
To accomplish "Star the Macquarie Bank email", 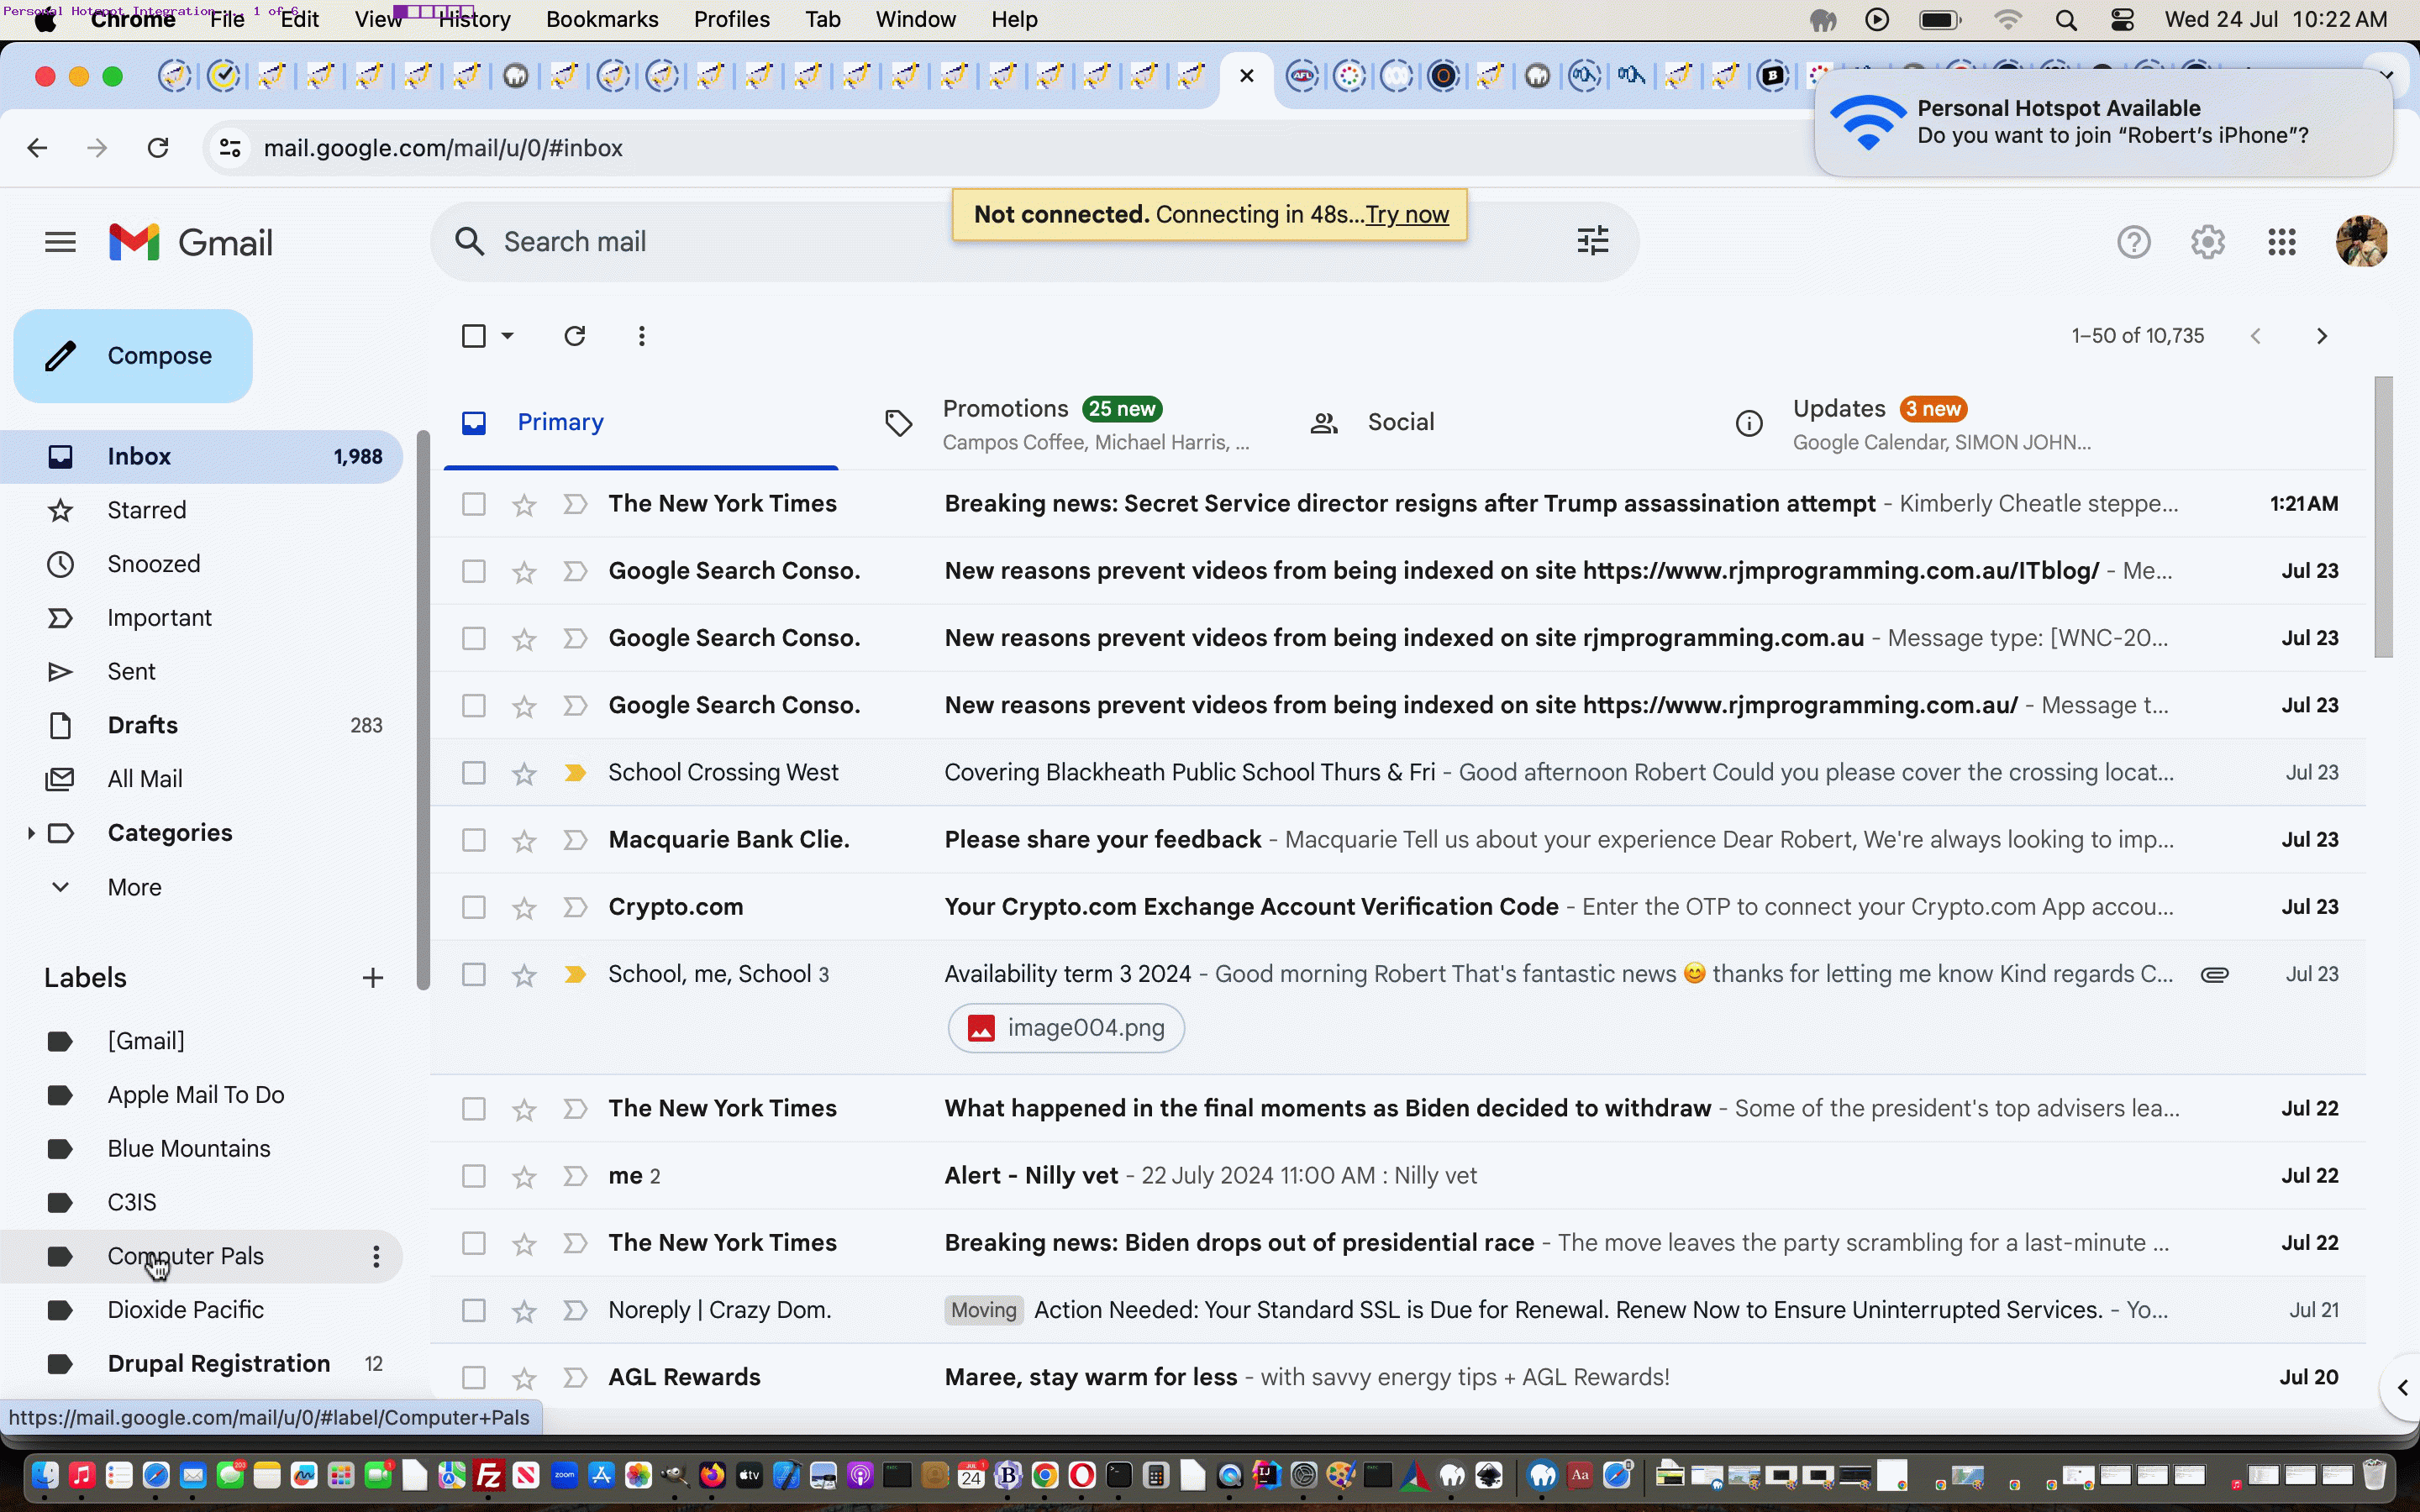I will tap(524, 840).
